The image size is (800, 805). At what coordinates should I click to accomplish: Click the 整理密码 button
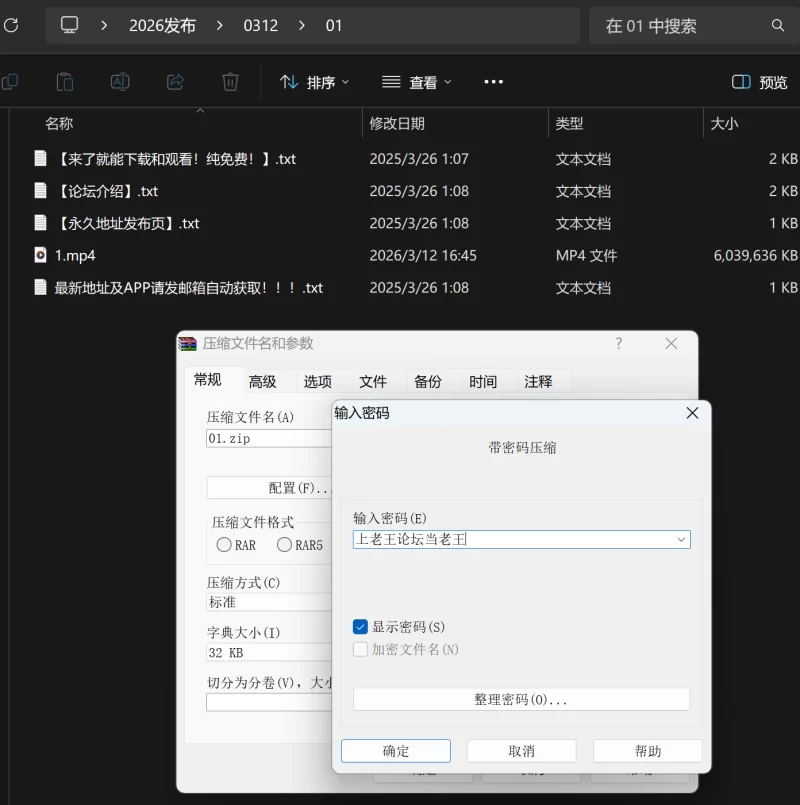(521, 700)
